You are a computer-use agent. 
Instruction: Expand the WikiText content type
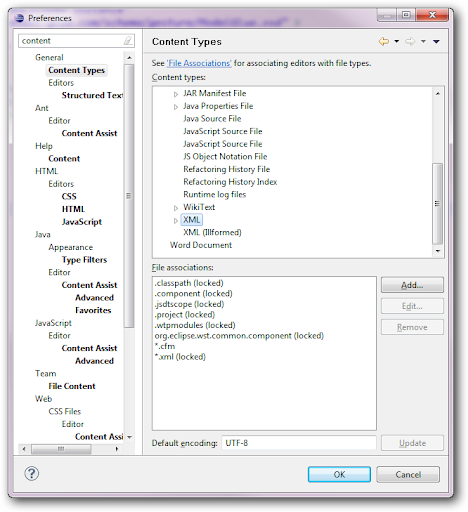[176, 208]
